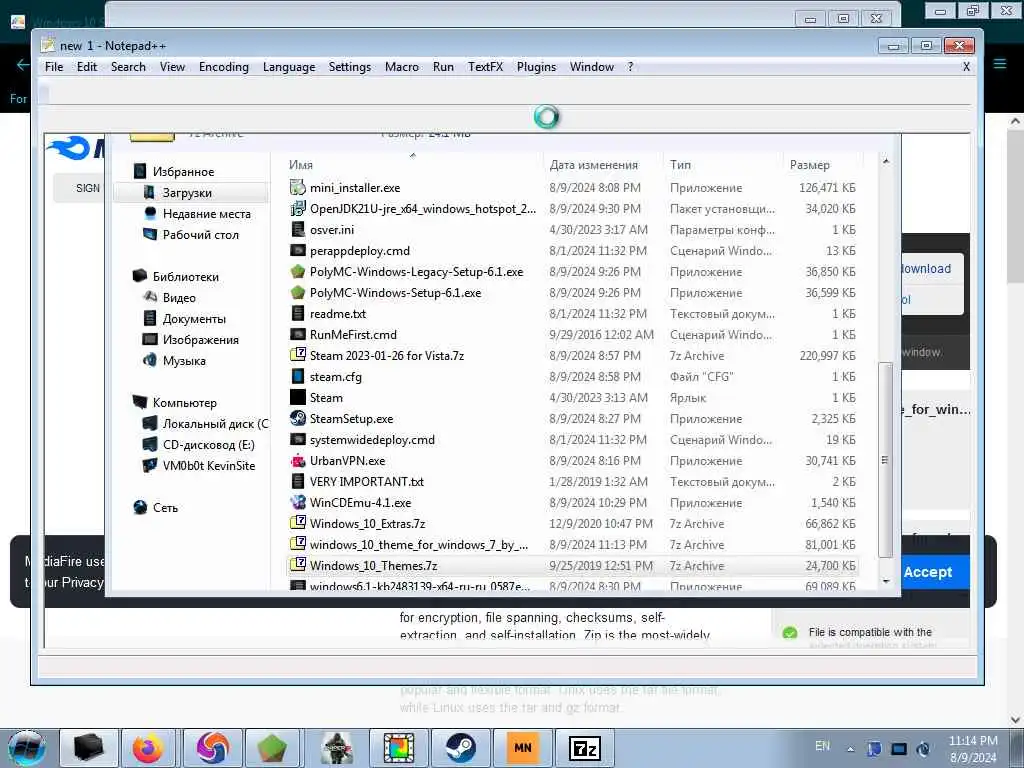Viewport: 1024px width, 768px height.
Task: Open Библиотеки in the navigation pane
Action: (185, 276)
